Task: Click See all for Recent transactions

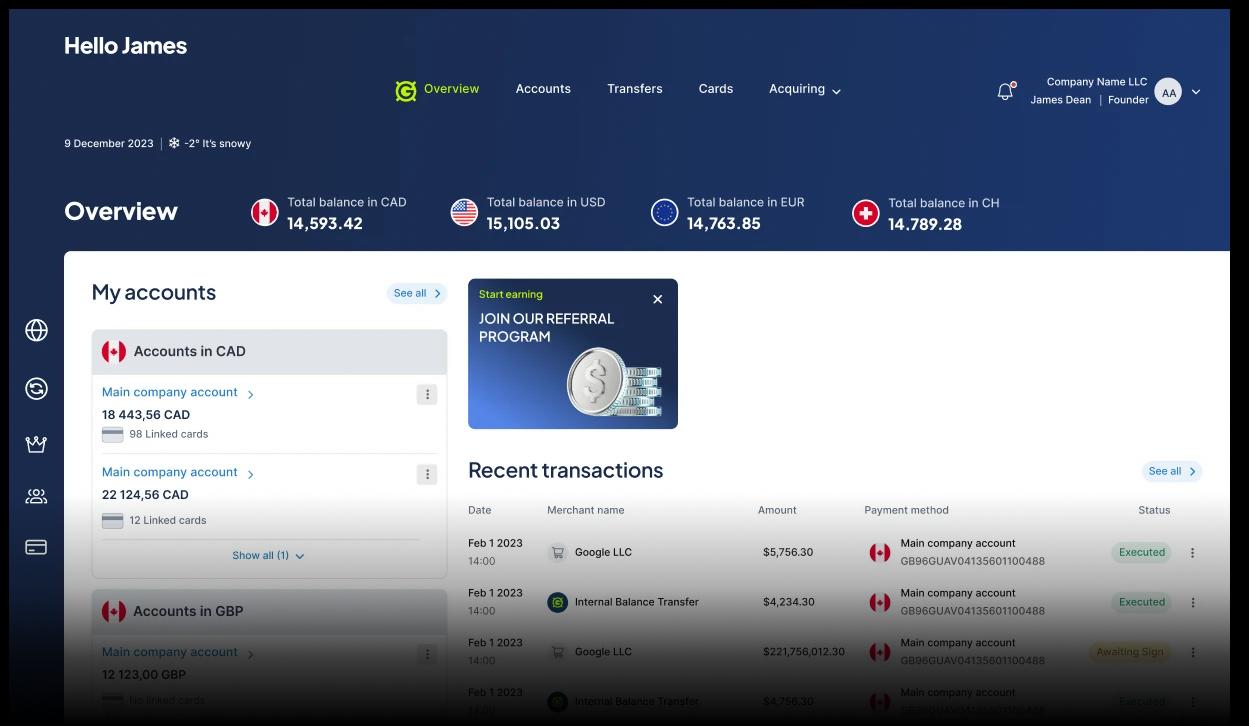Action: coord(1171,471)
